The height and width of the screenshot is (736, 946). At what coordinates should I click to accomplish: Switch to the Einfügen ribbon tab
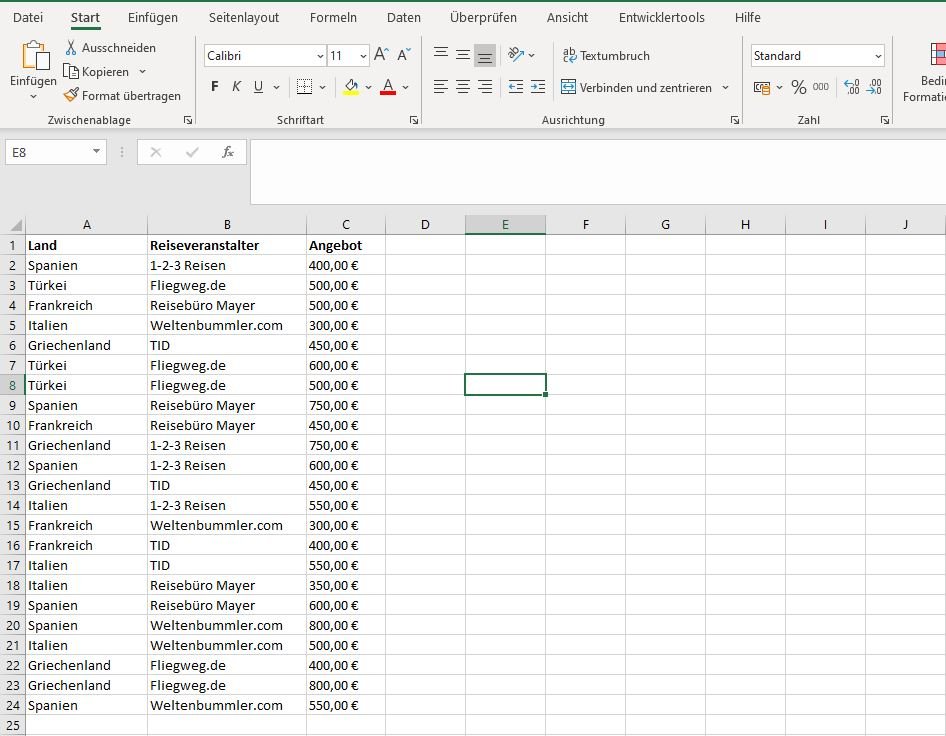click(153, 17)
